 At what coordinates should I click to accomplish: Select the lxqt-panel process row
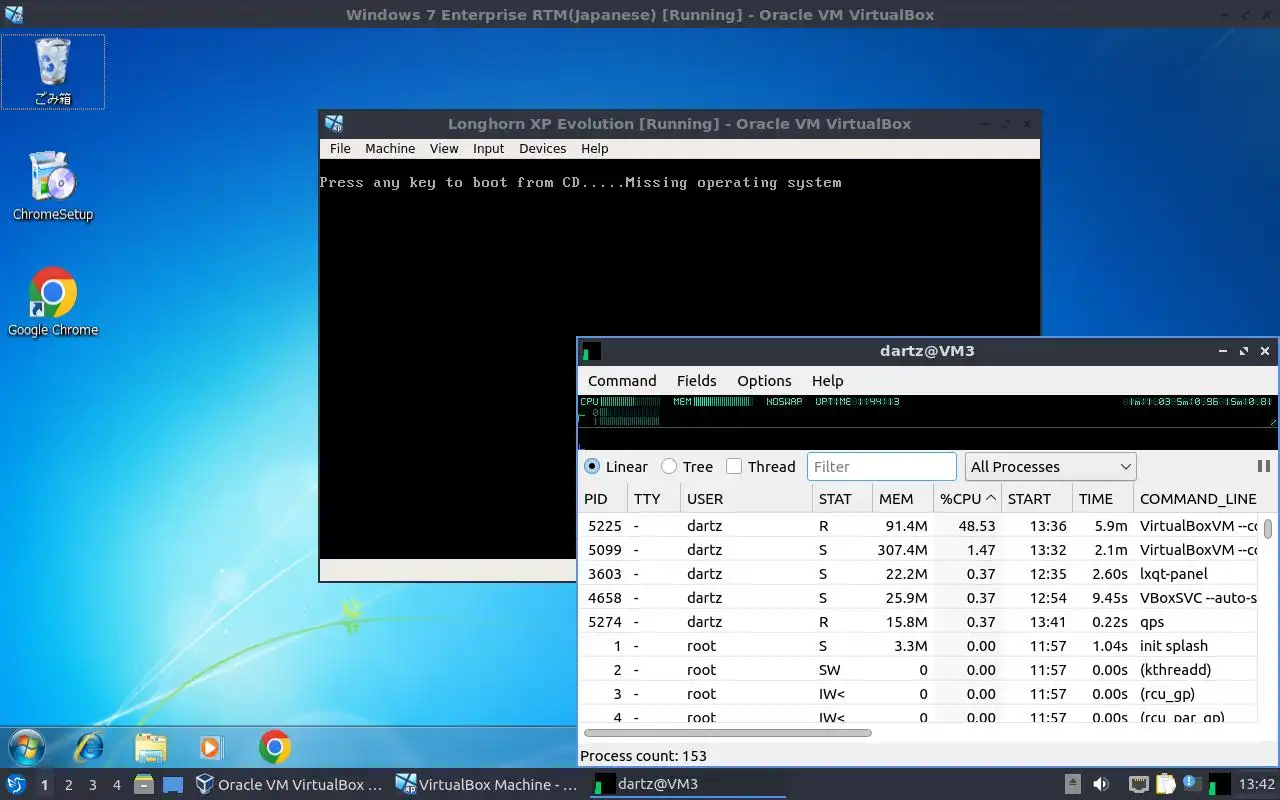click(918, 574)
